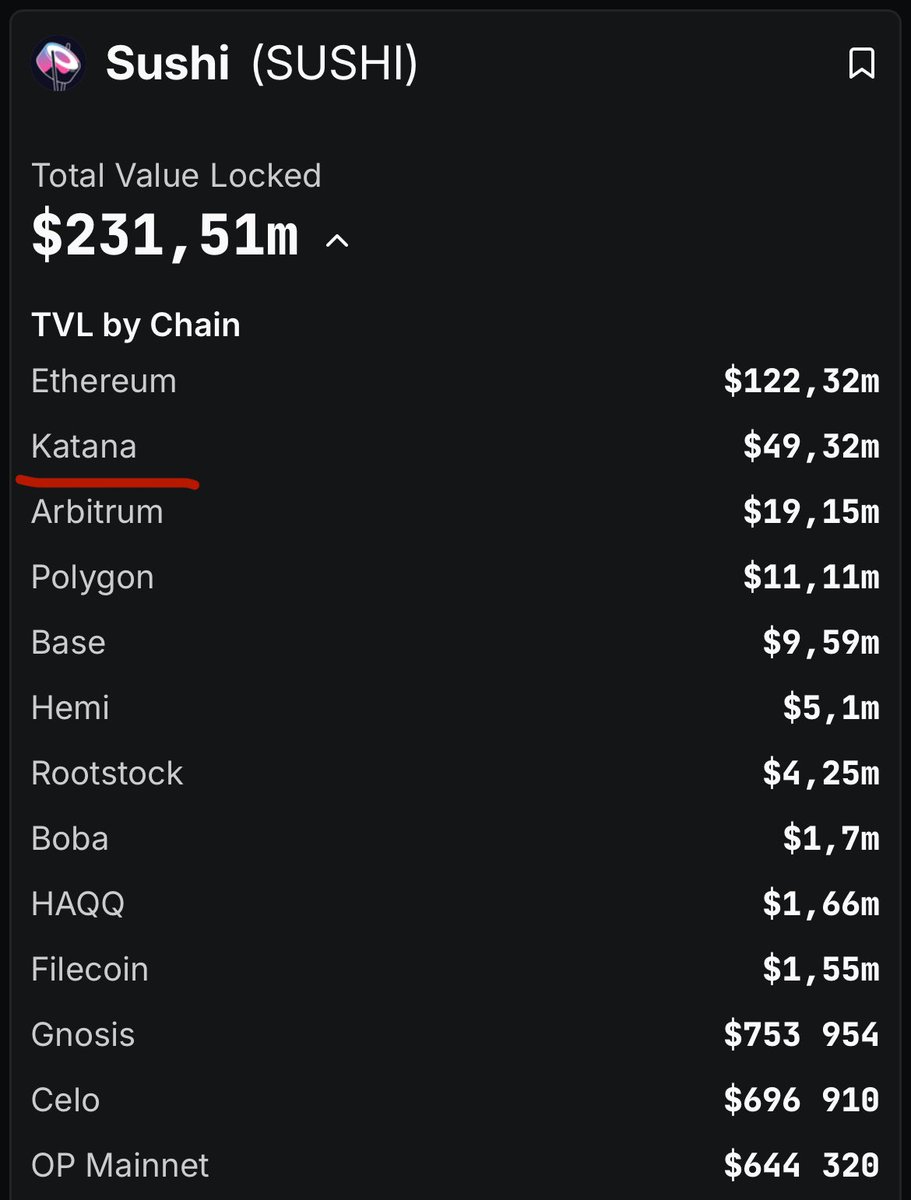
Task: Select the Gnosis chain row
Action: (455, 1034)
